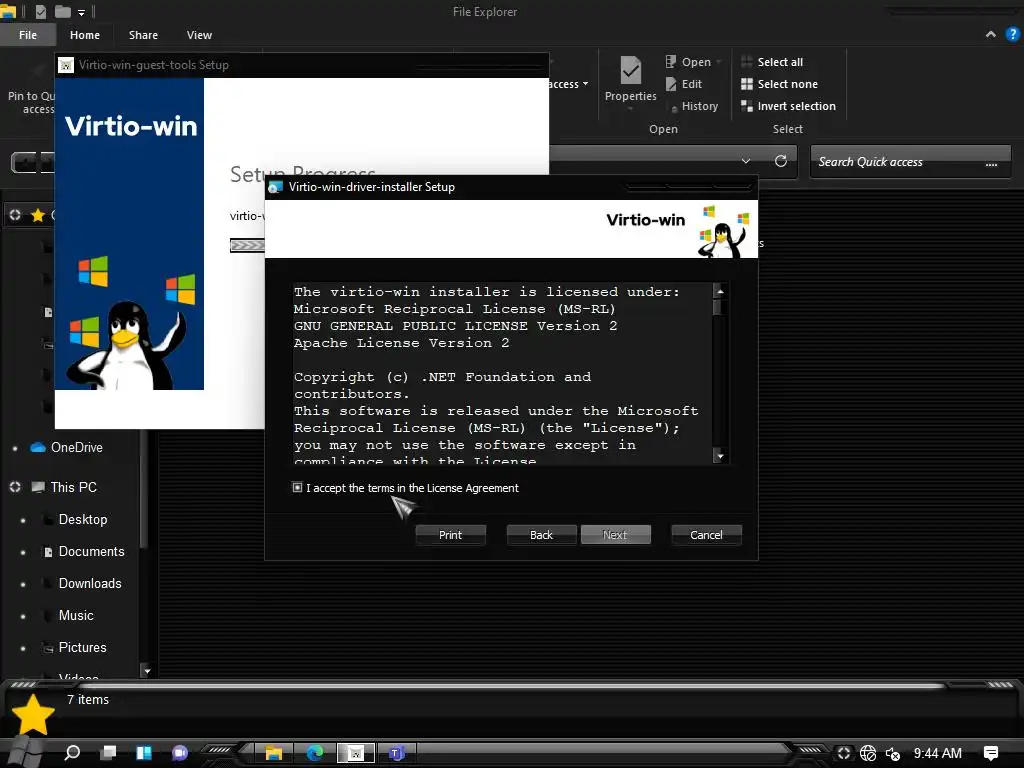Click the Back button in the installer

541,535
